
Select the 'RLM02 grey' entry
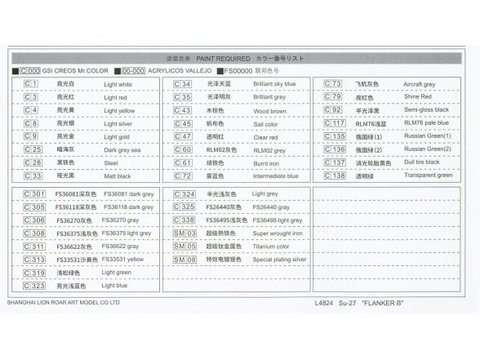pyautogui.click(x=269, y=151)
